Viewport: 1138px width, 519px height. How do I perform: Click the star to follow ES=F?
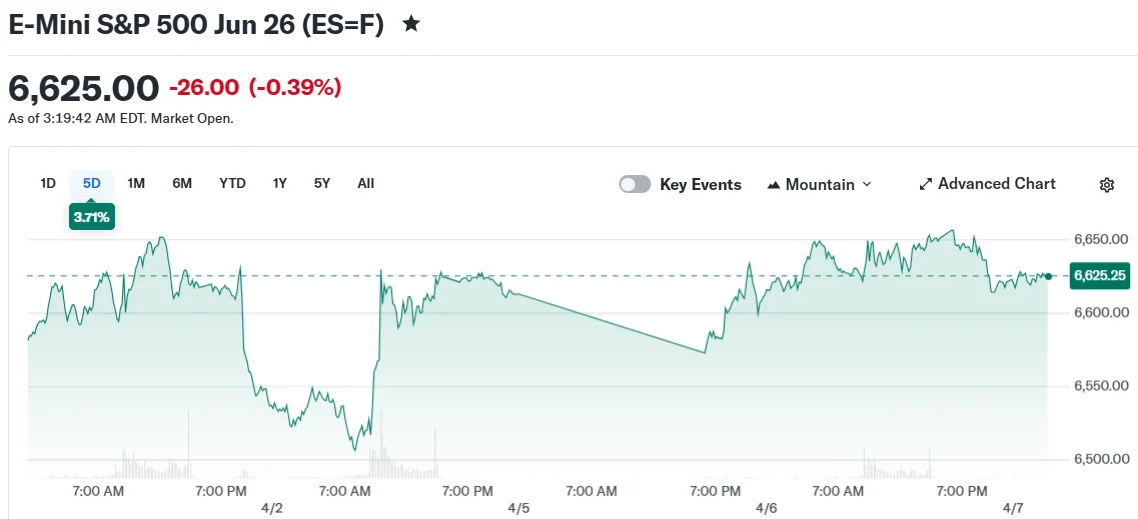(411, 24)
